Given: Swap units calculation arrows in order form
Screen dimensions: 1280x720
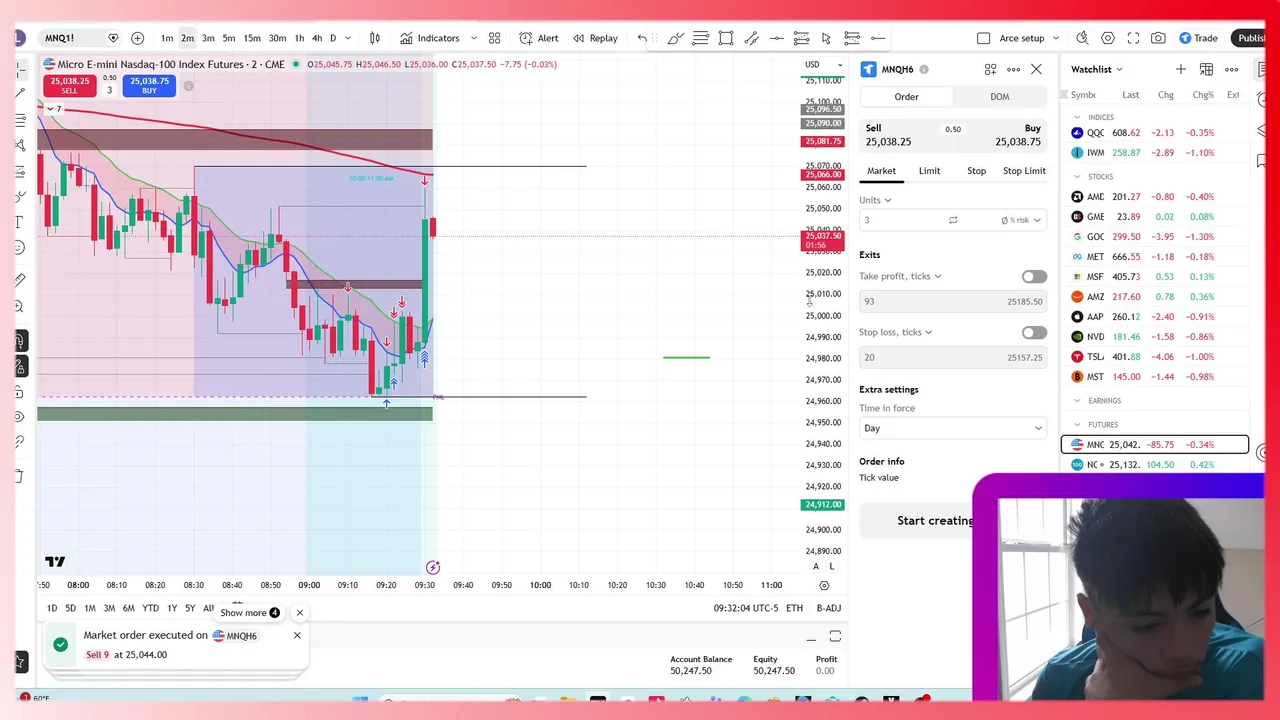Looking at the screenshot, I should coord(953,220).
